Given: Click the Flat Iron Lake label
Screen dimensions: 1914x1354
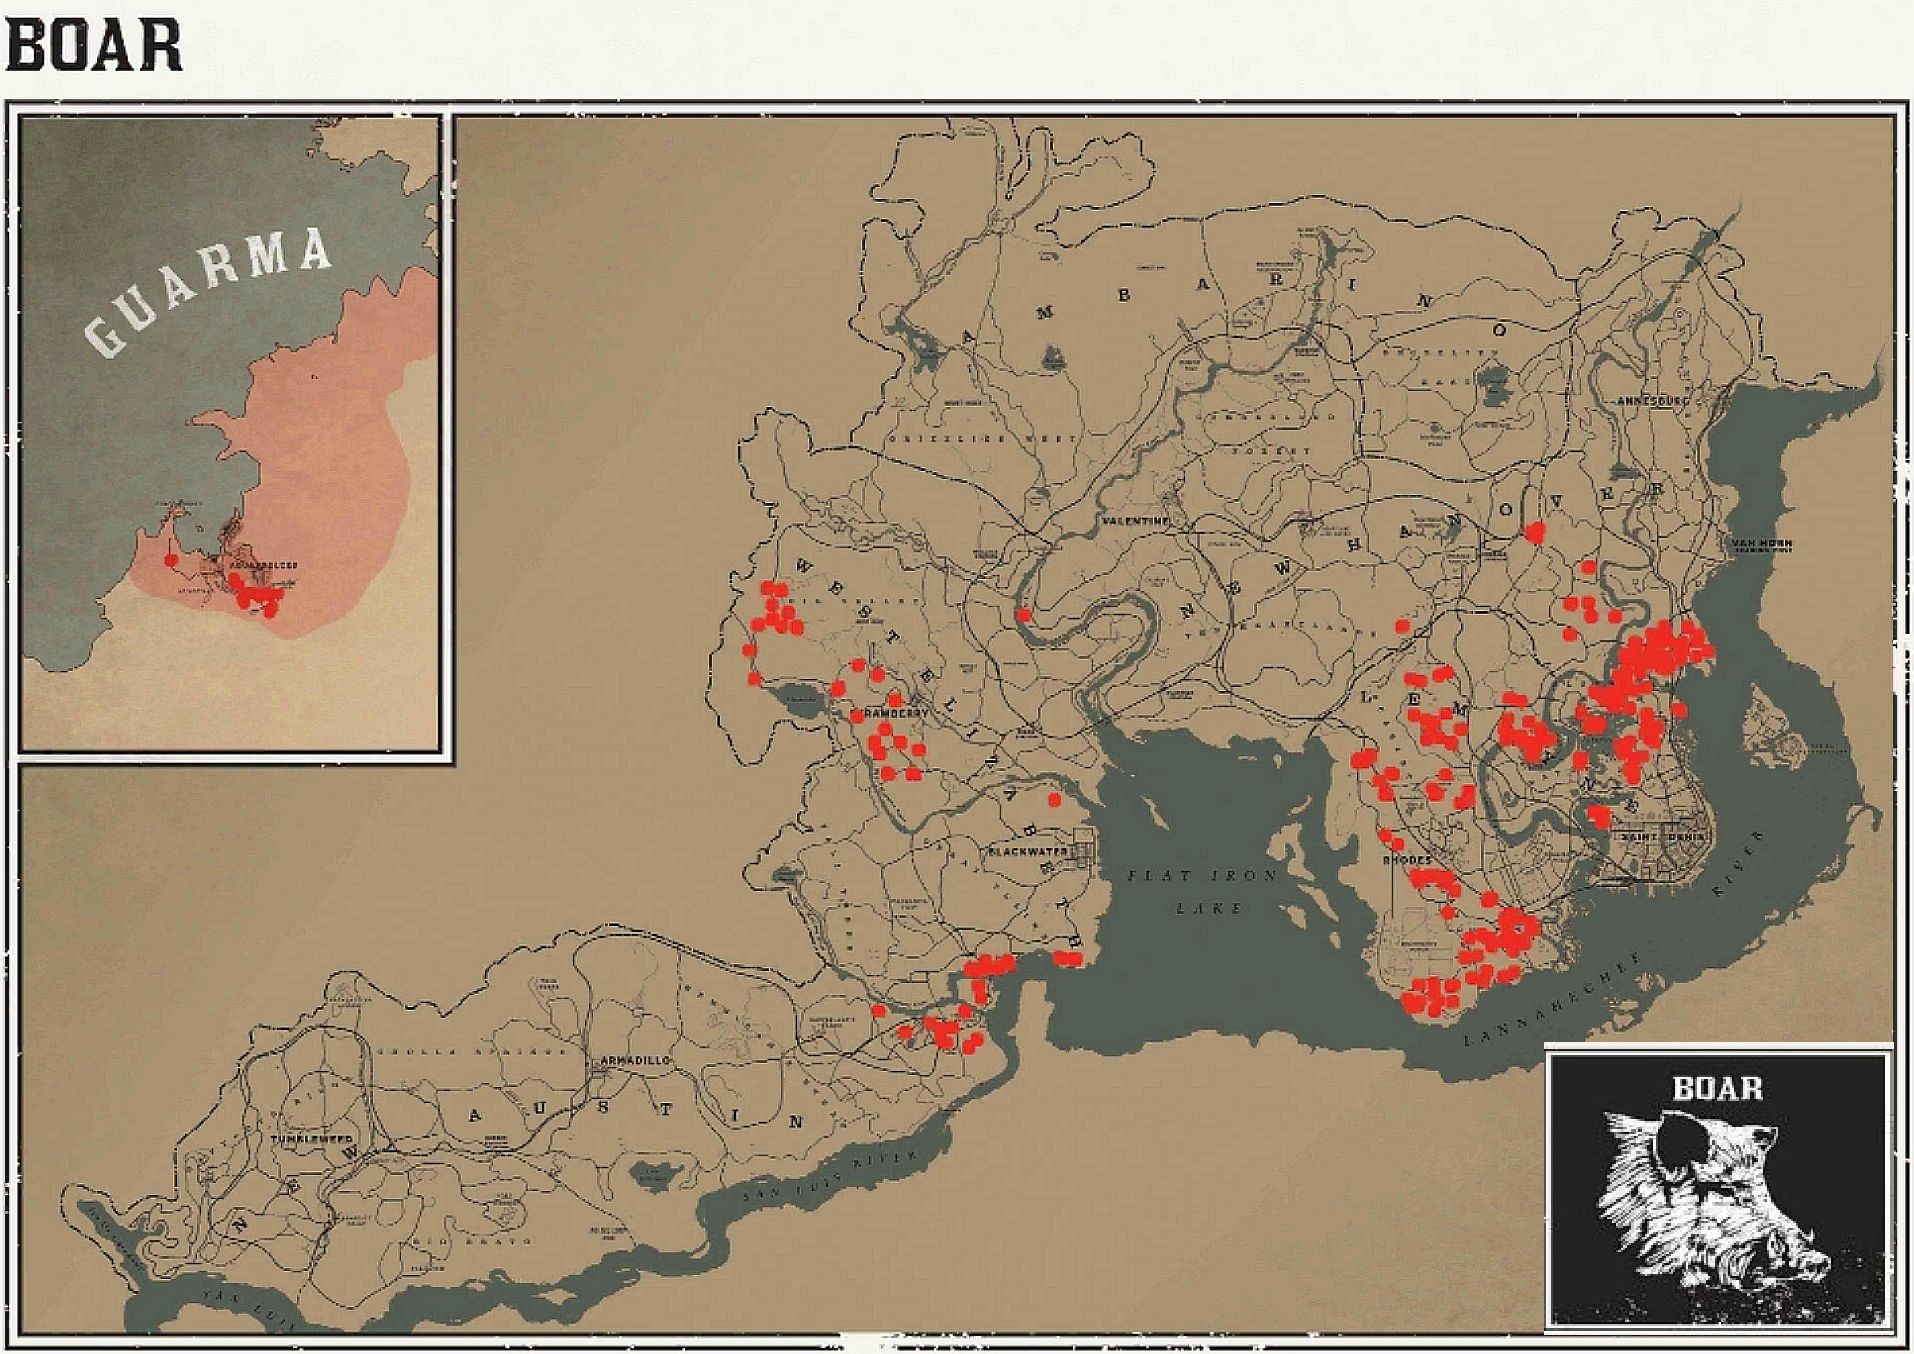Looking at the screenshot, I should point(1203,891).
